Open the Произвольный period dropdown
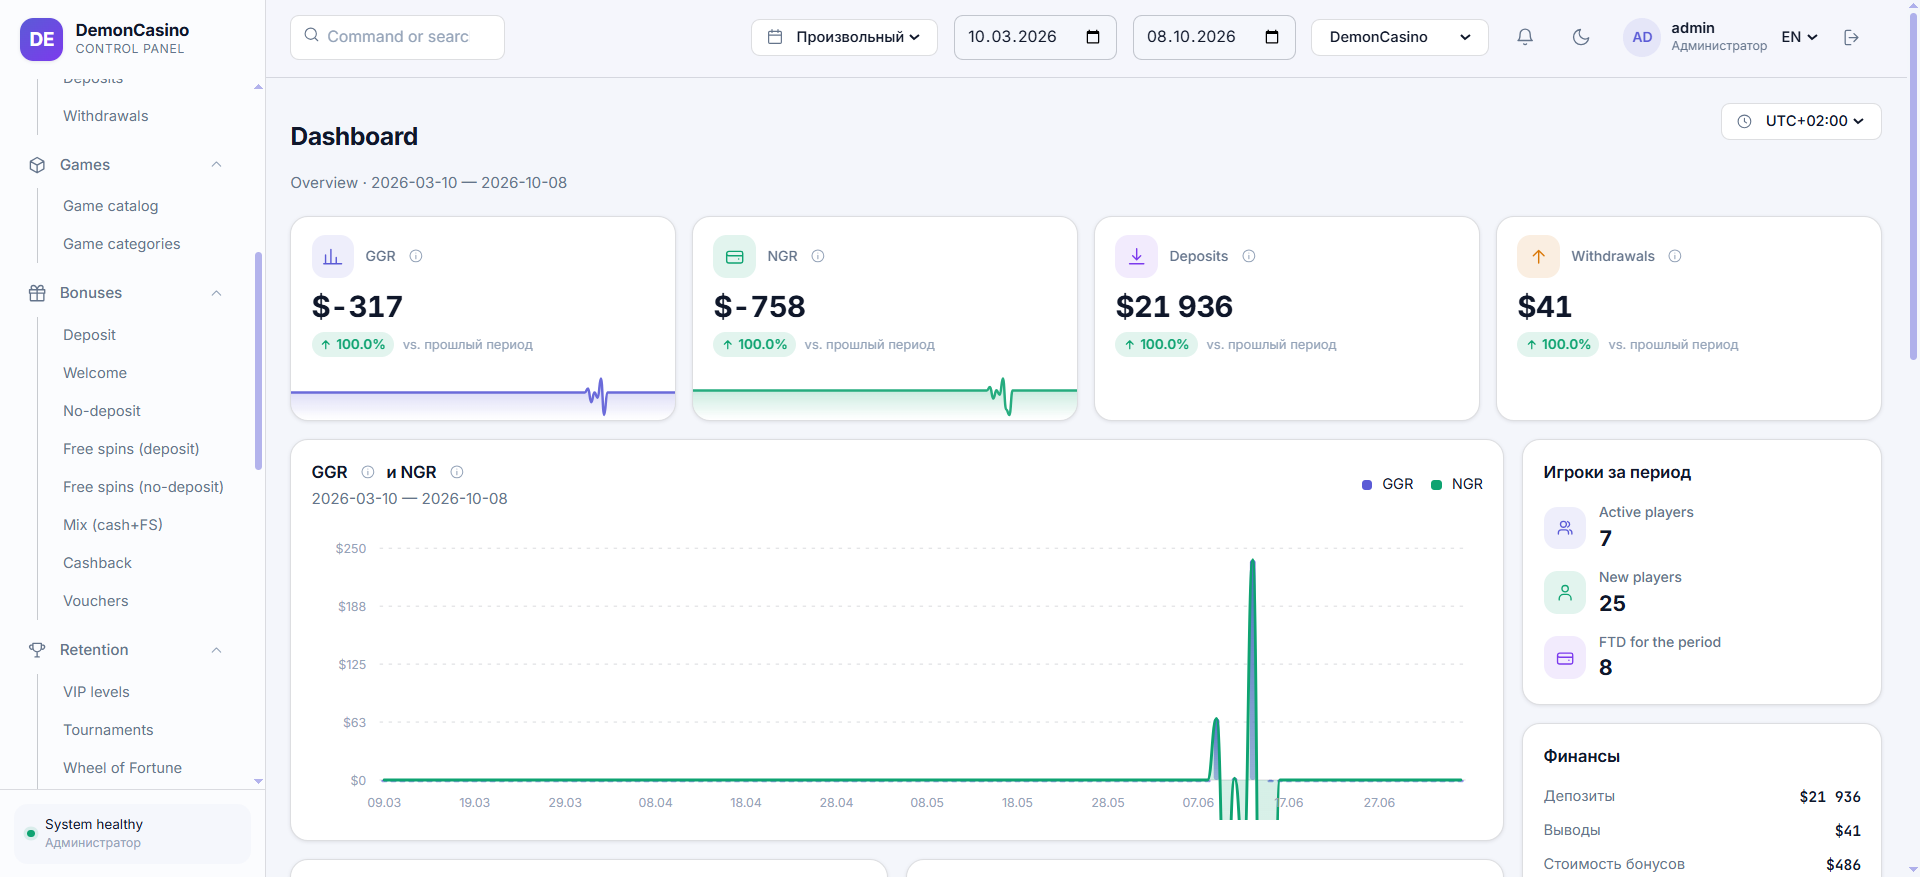This screenshot has width=1920, height=877. coord(844,37)
